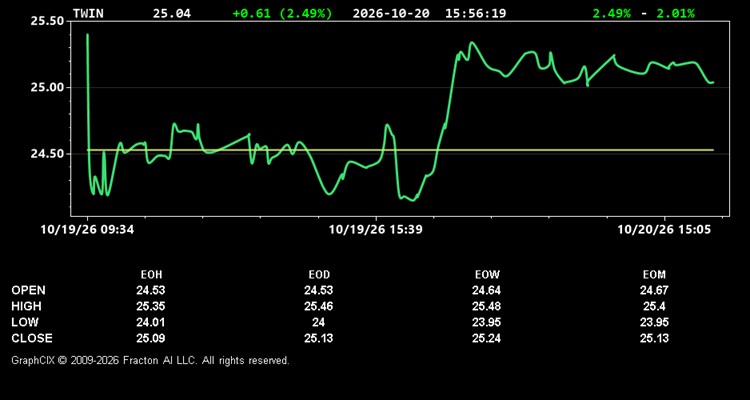Screen dimensions: 750x400
Task: Select EOW close value 25.24
Action: click(x=486, y=338)
